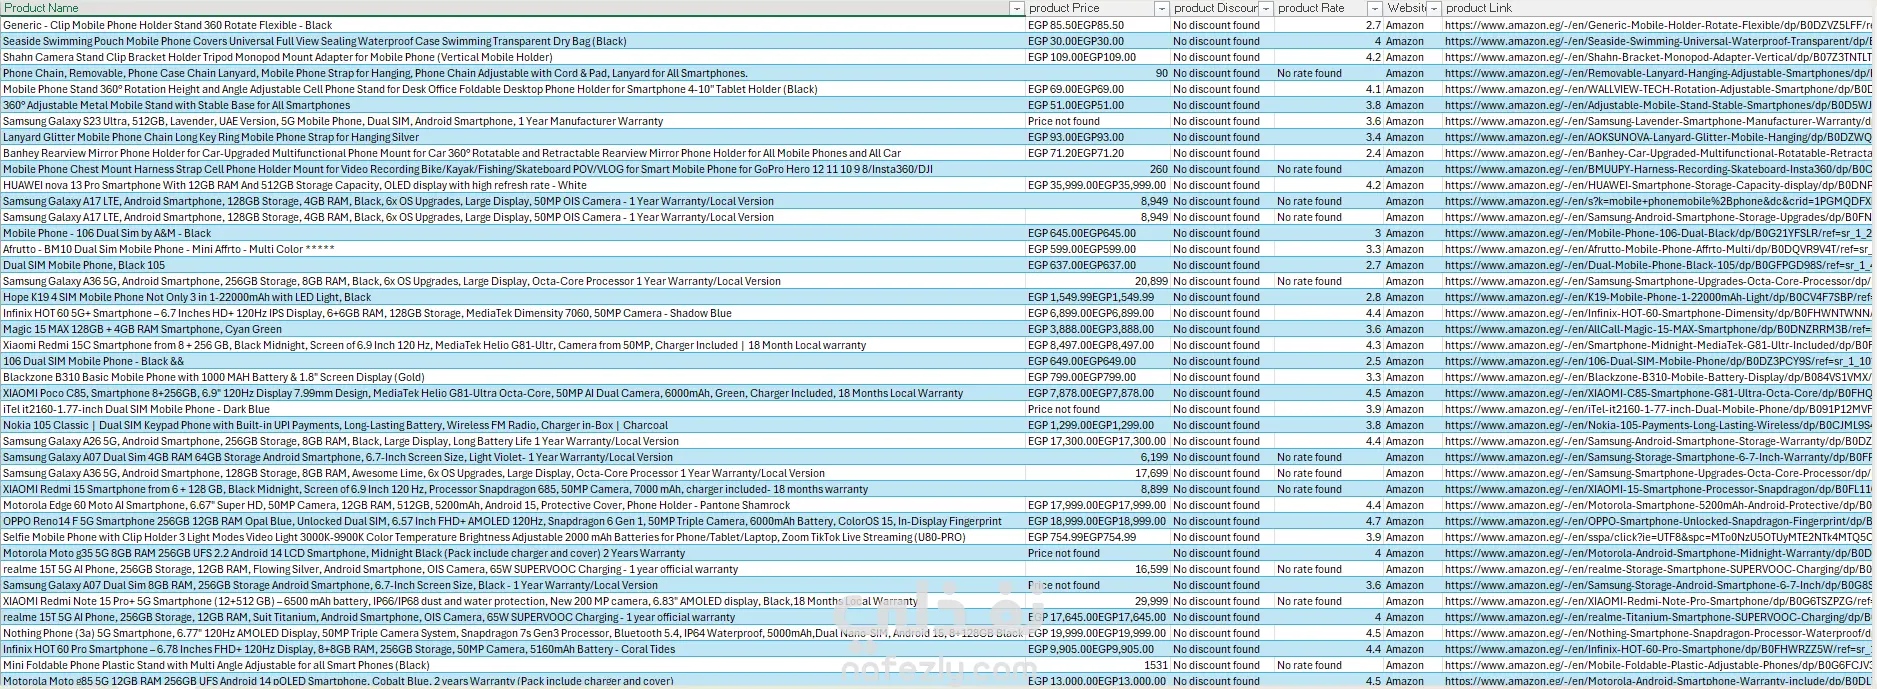The width and height of the screenshot is (1877, 689).
Task: Select price EGP 35,999.00EGP35,999.00
Action: point(1097,185)
